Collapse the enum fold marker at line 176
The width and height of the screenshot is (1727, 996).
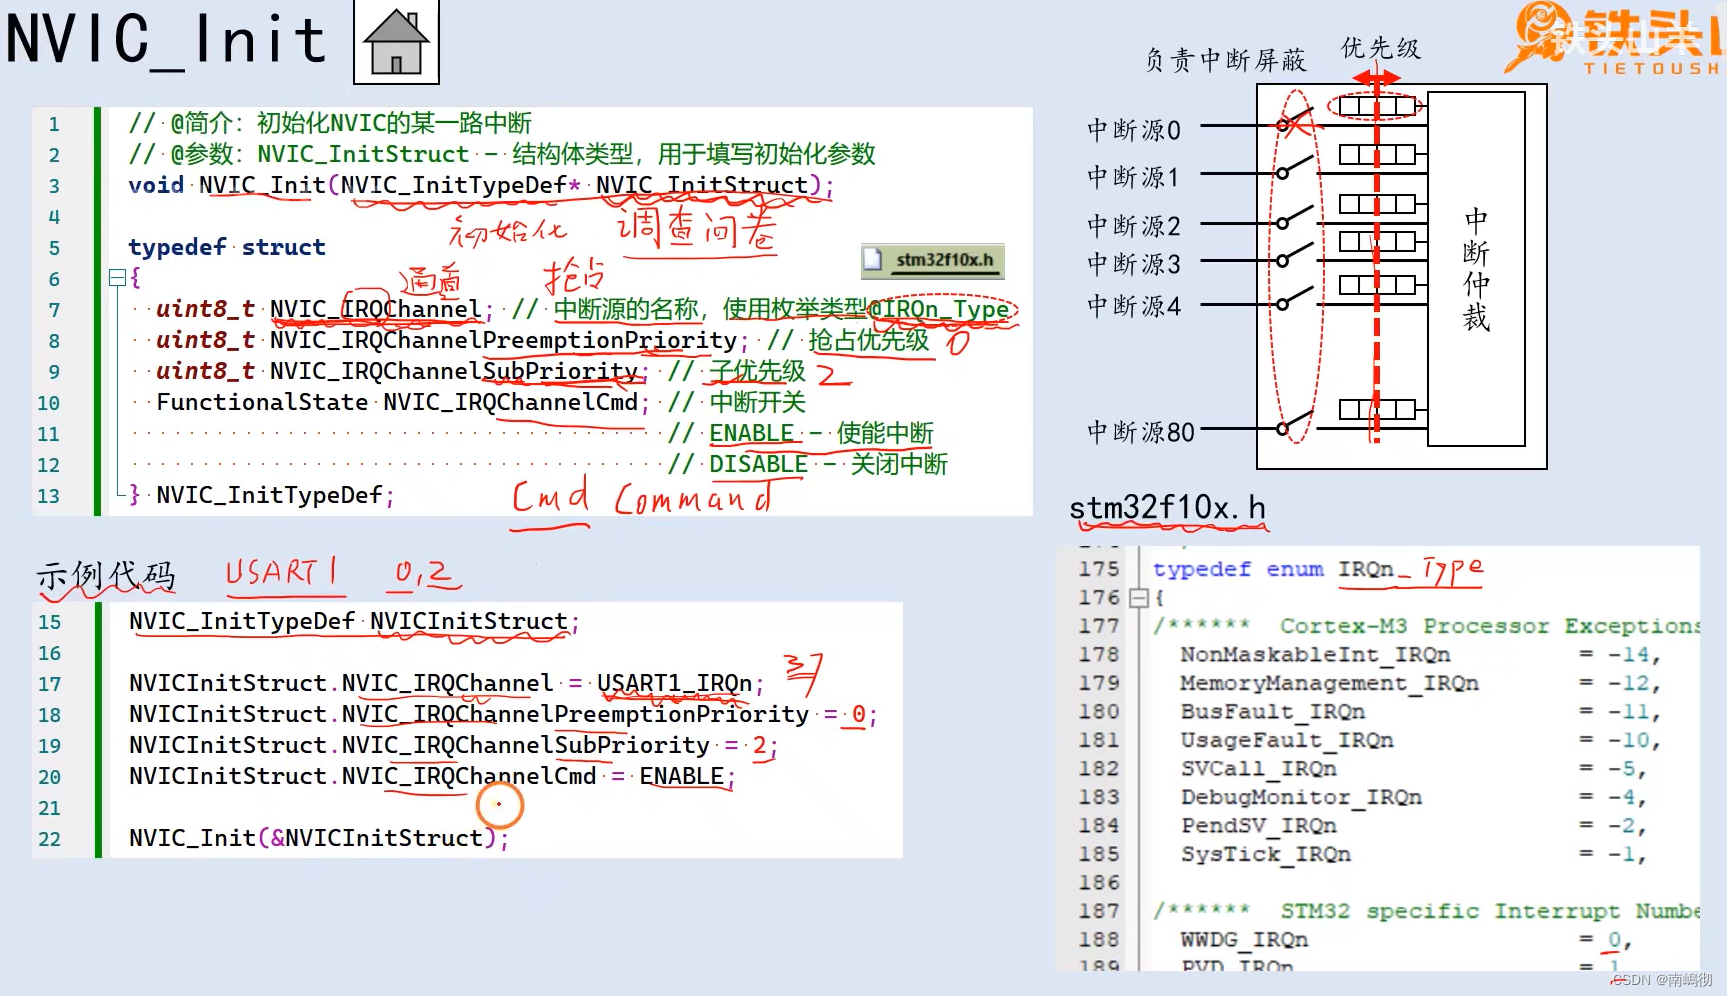[x=1137, y=598]
